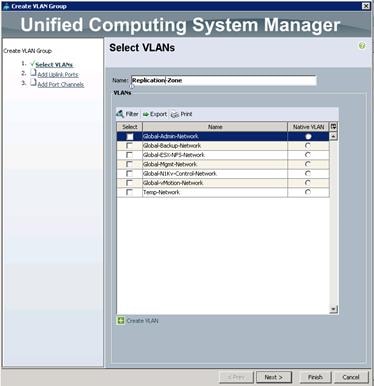The image size is (374, 386).
Task: Click the Export arrow icon
Action: (146, 114)
